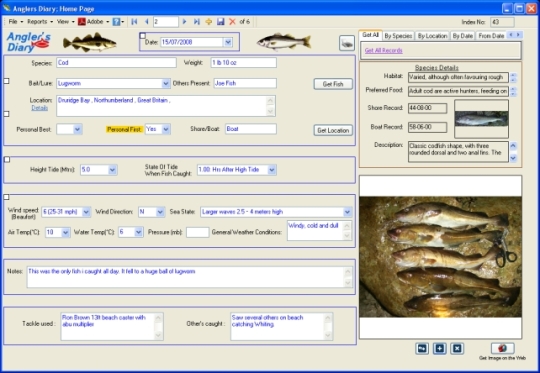Open the File menu
The image size is (540, 373).
(x=15, y=22)
